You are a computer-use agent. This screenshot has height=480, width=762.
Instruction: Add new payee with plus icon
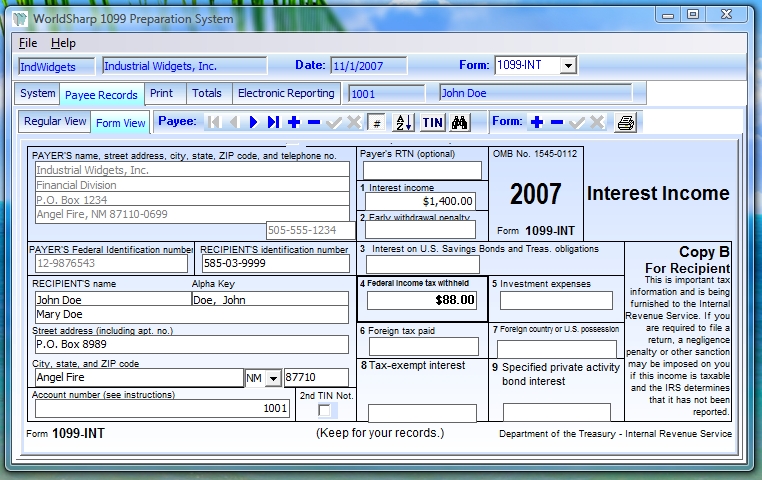tap(294, 122)
